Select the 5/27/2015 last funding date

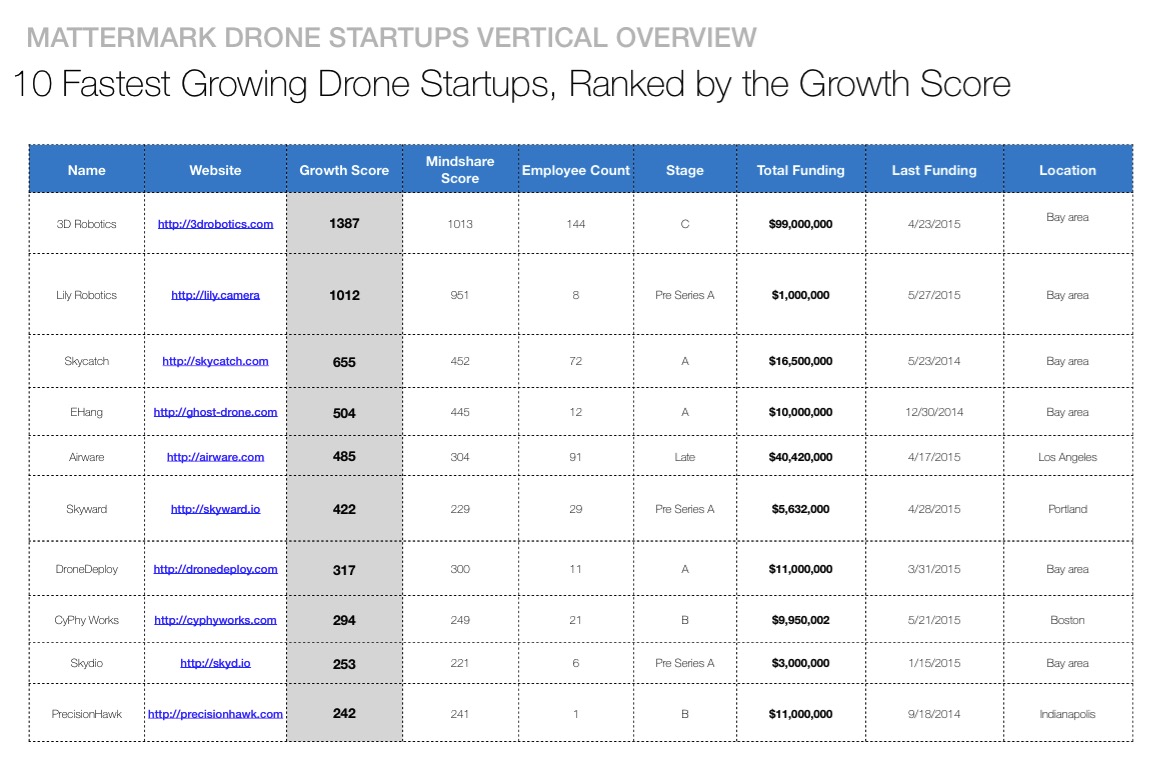tap(934, 295)
